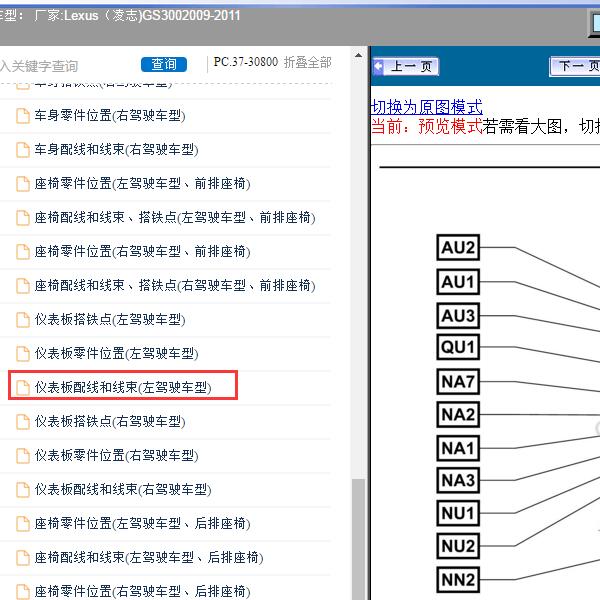Click the NA2 connector box in diagram
This screenshot has height=600, width=600.
coord(458,414)
